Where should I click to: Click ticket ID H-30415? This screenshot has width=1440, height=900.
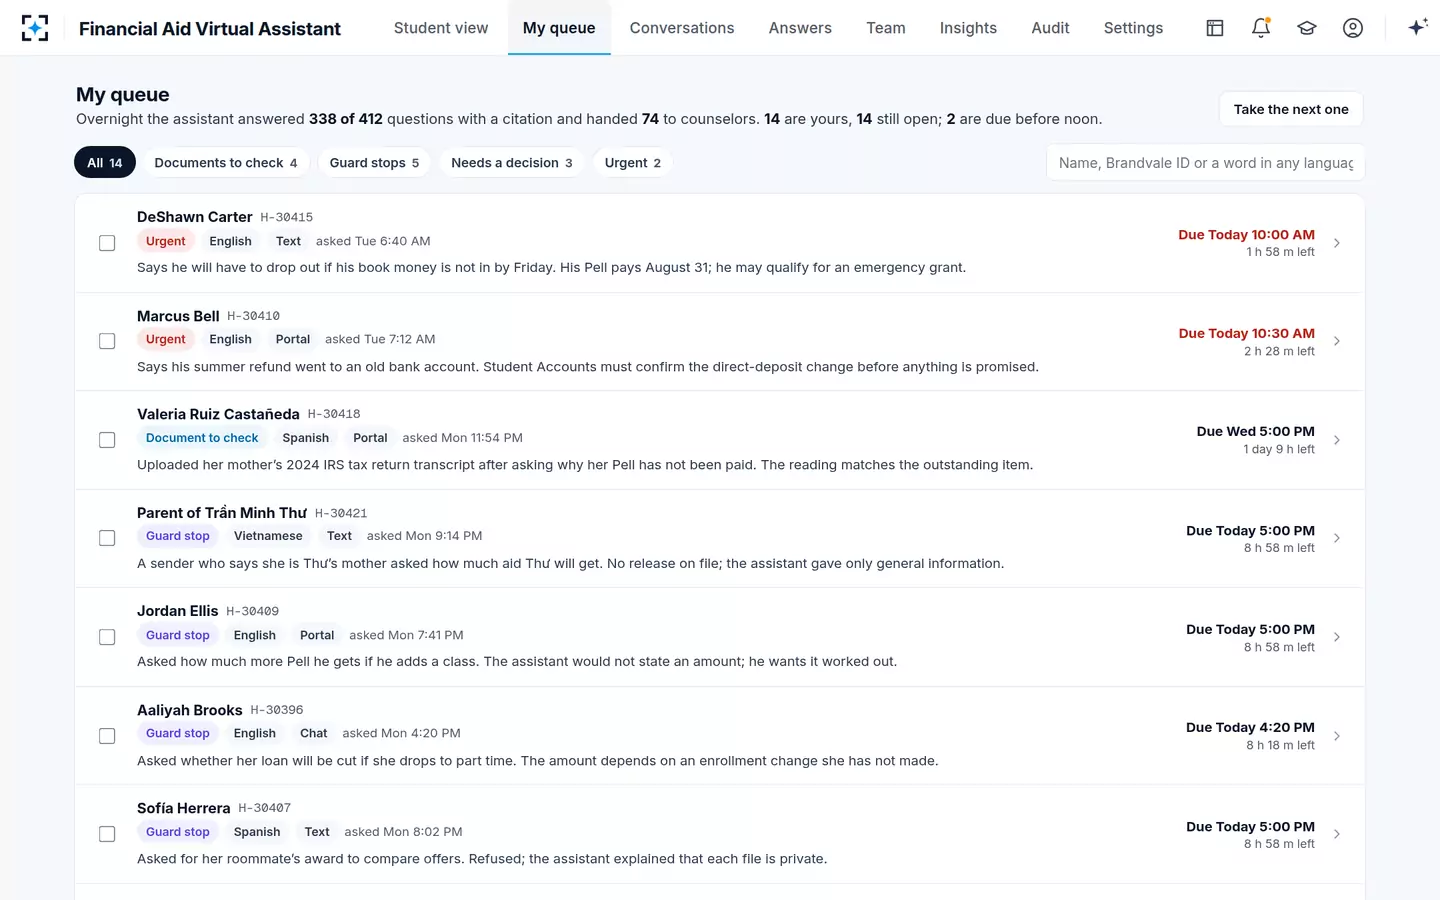[287, 217]
